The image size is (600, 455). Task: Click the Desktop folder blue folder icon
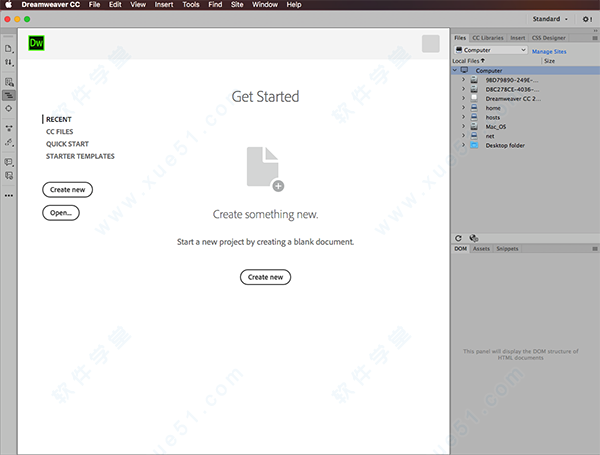474,145
